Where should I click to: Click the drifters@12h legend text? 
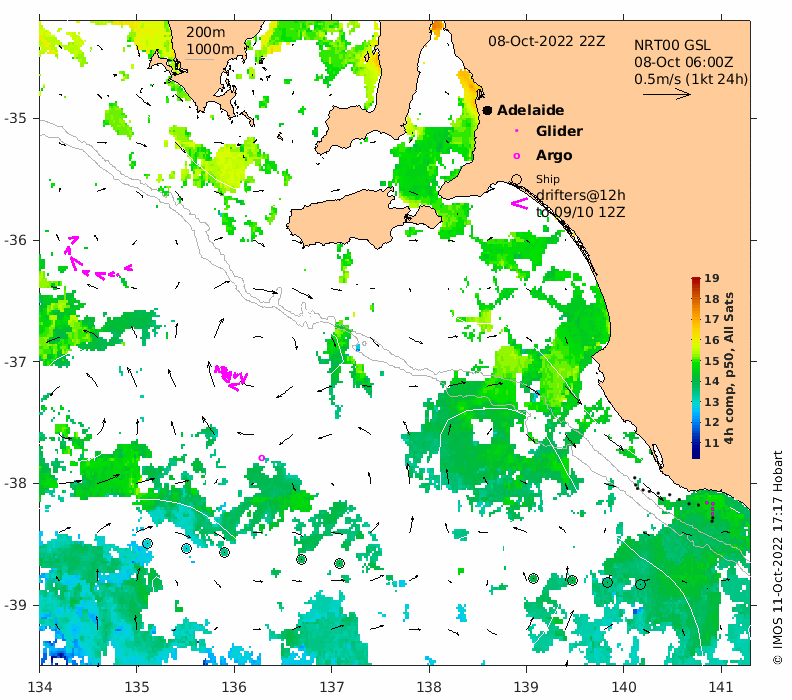[x=580, y=195]
